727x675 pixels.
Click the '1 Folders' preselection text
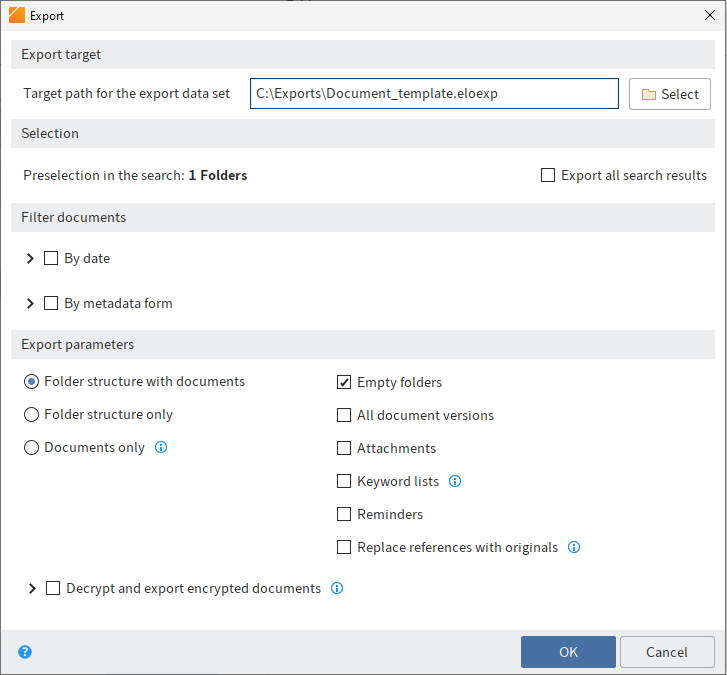(x=217, y=175)
